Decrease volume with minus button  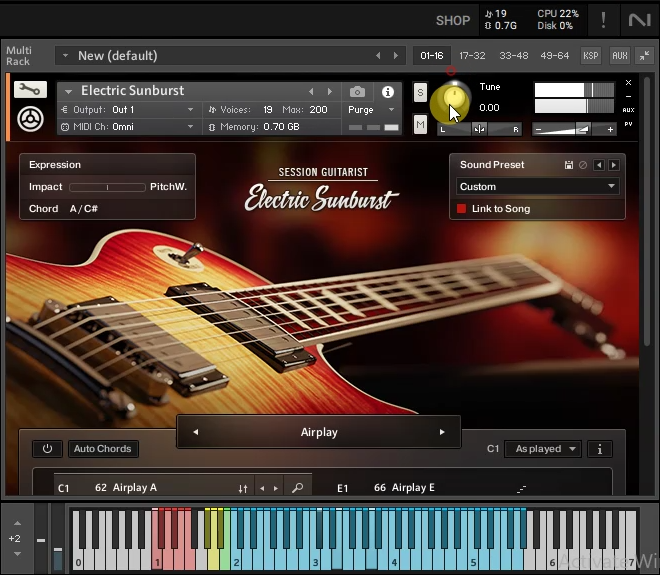point(538,130)
